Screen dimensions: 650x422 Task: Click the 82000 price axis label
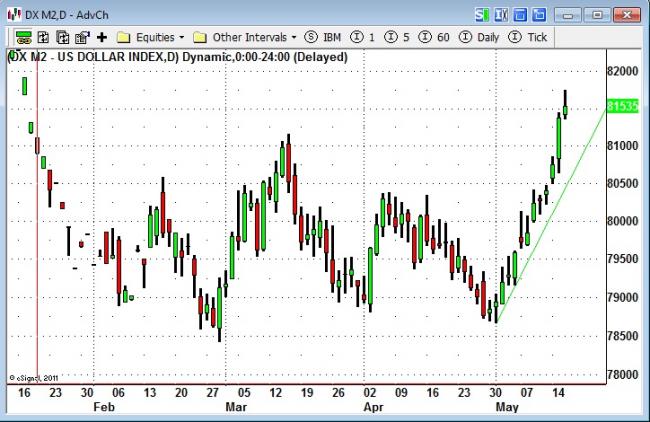click(x=623, y=71)
